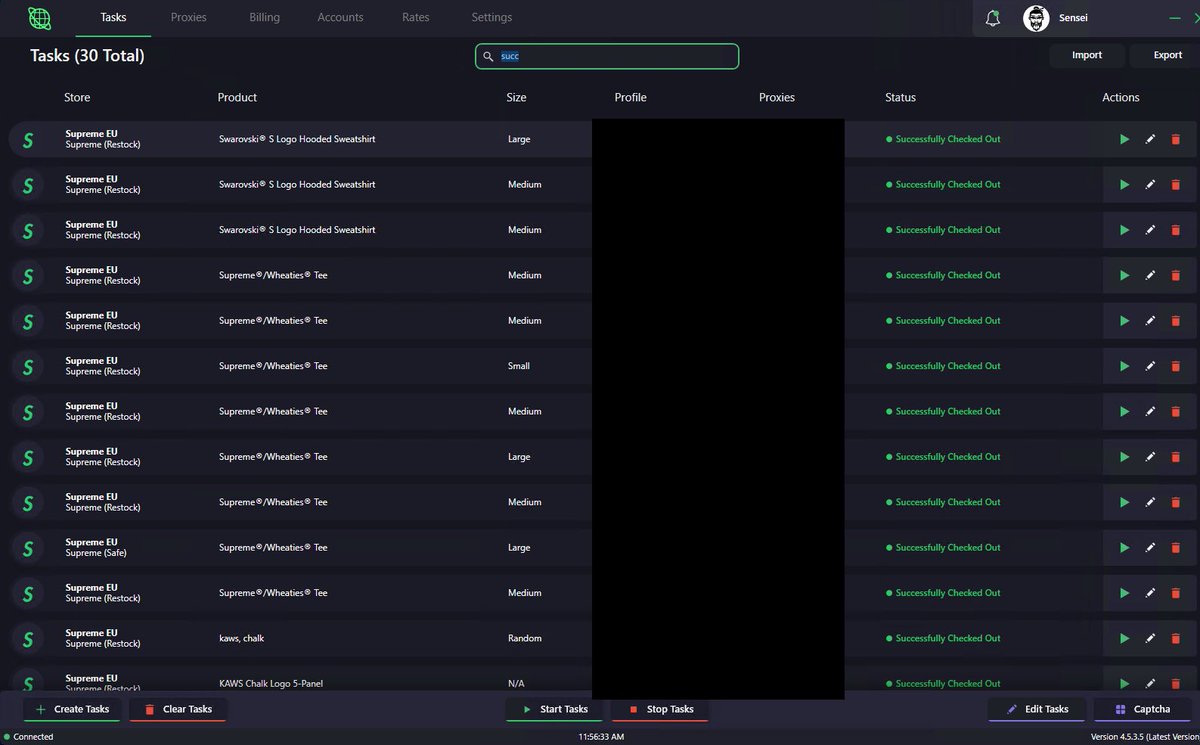Delete the Swarovski Hooded Sweatshirt Large task

tap(1175, 140)
